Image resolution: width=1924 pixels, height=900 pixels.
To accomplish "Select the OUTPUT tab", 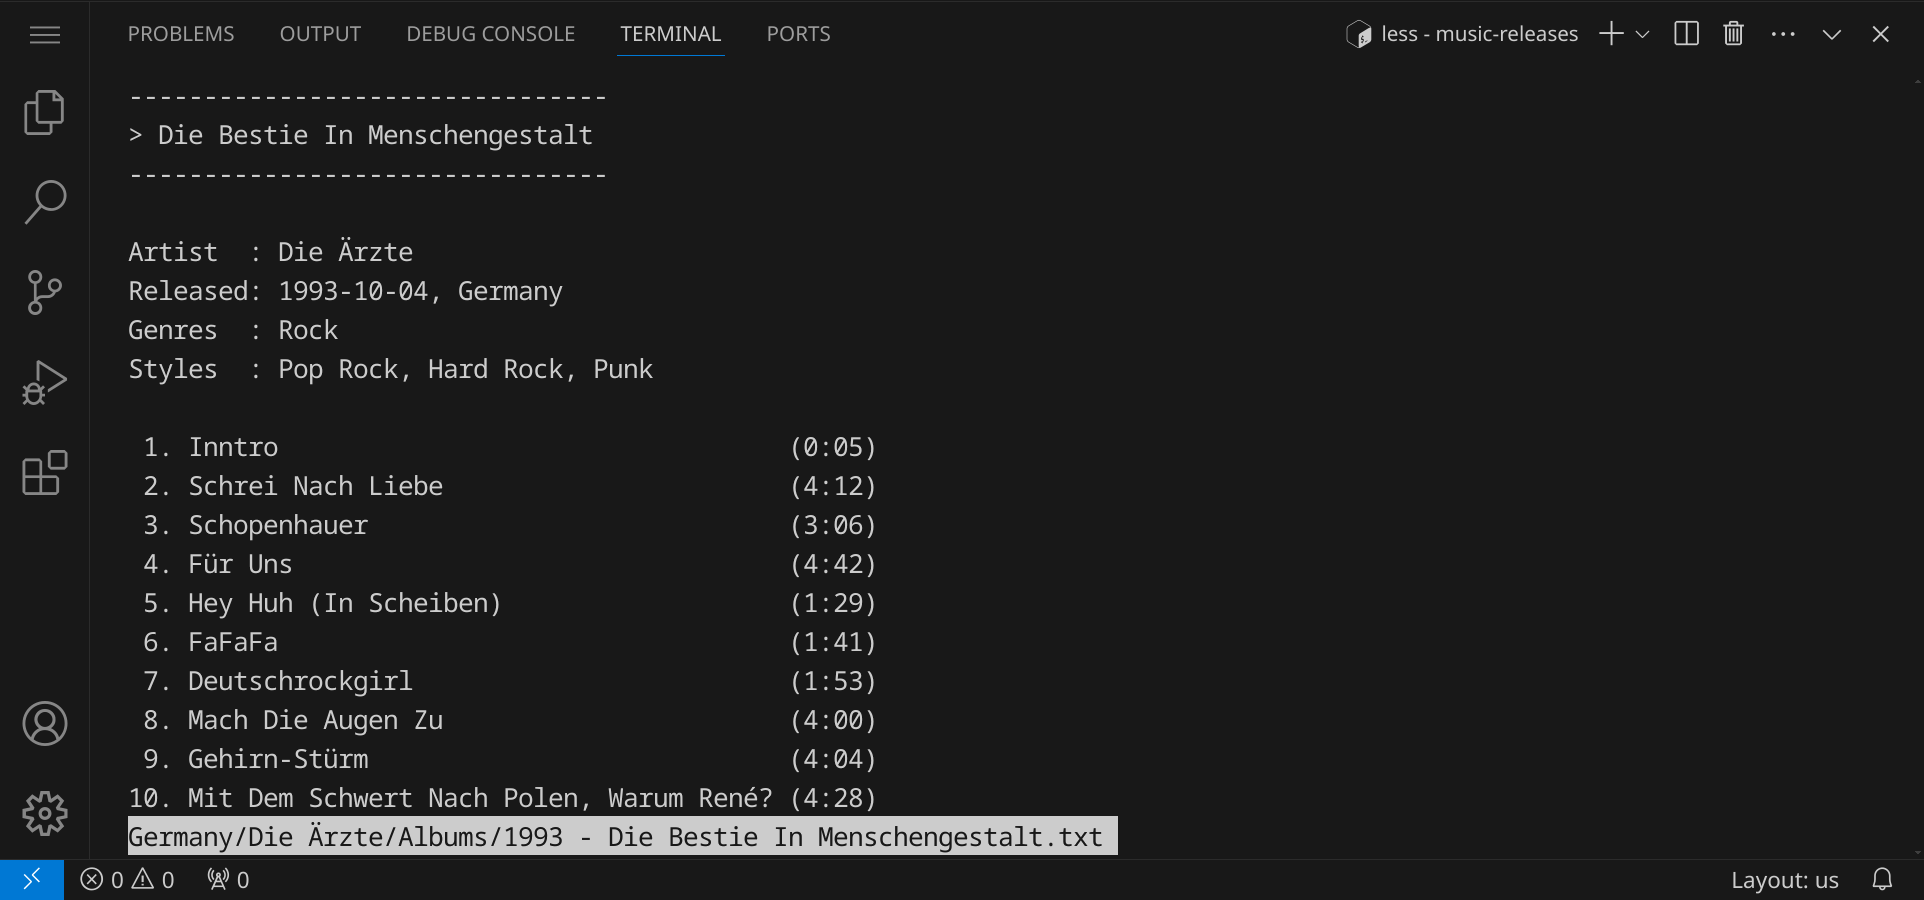I will pos(320,34).
